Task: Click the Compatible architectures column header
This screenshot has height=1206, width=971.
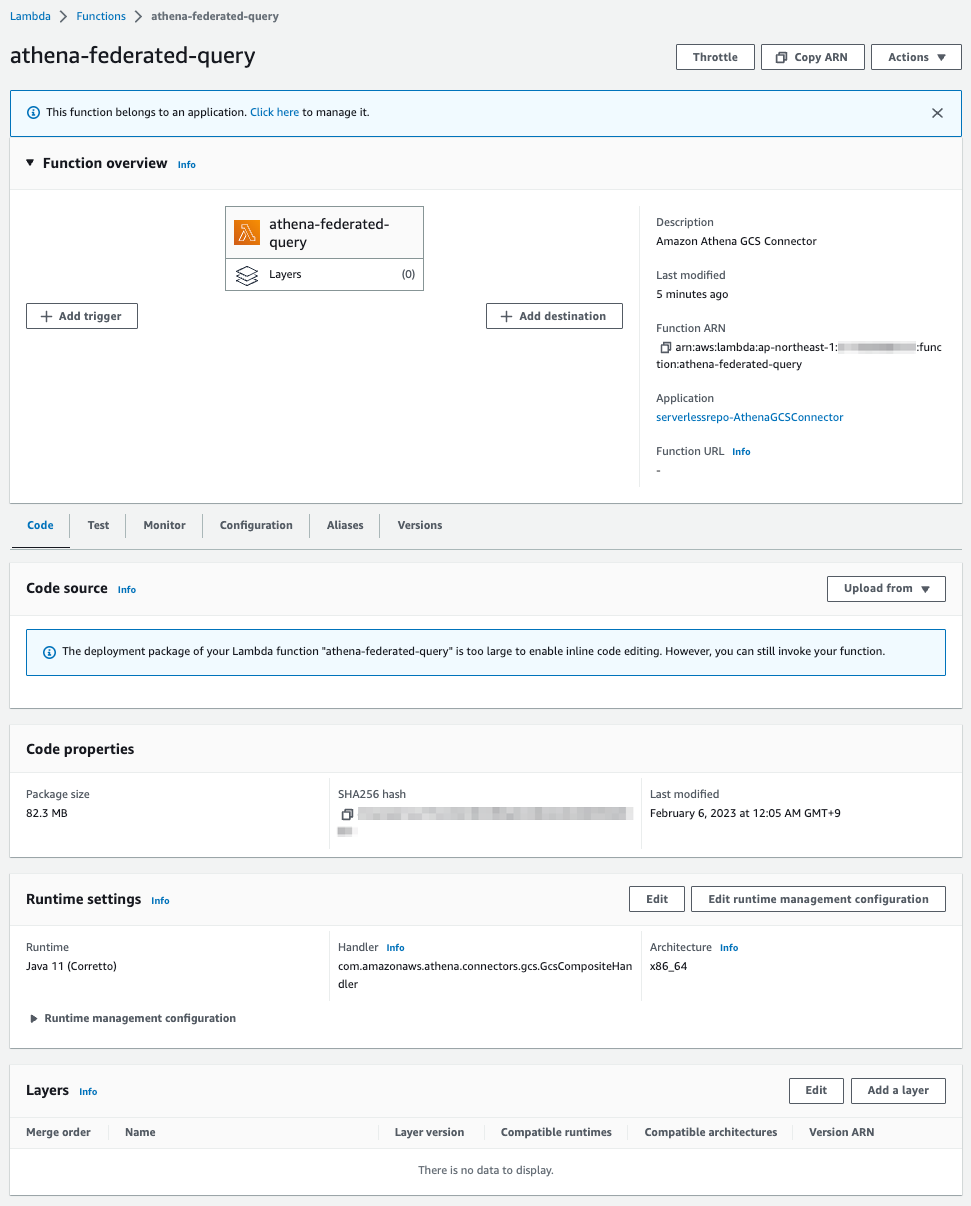Action: pos(710,1132)
